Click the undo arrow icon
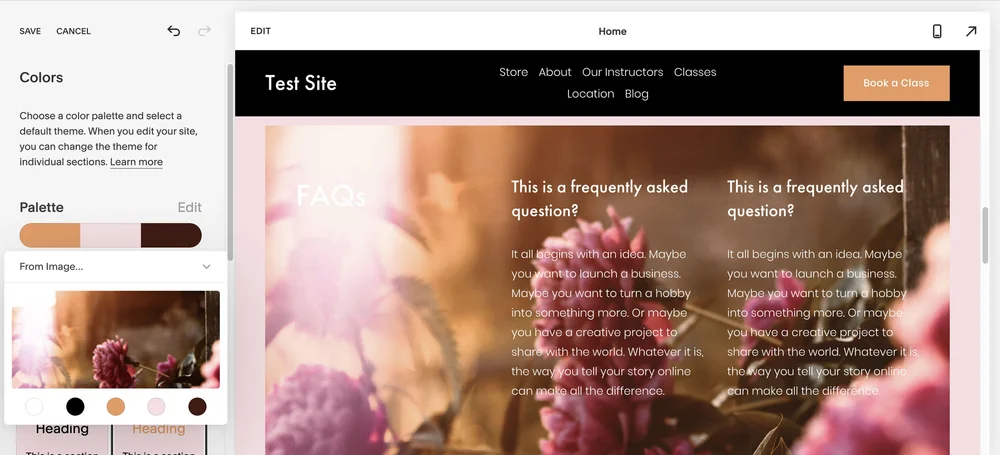This screenshot has width=1000, height=455. tap(173, 31)
